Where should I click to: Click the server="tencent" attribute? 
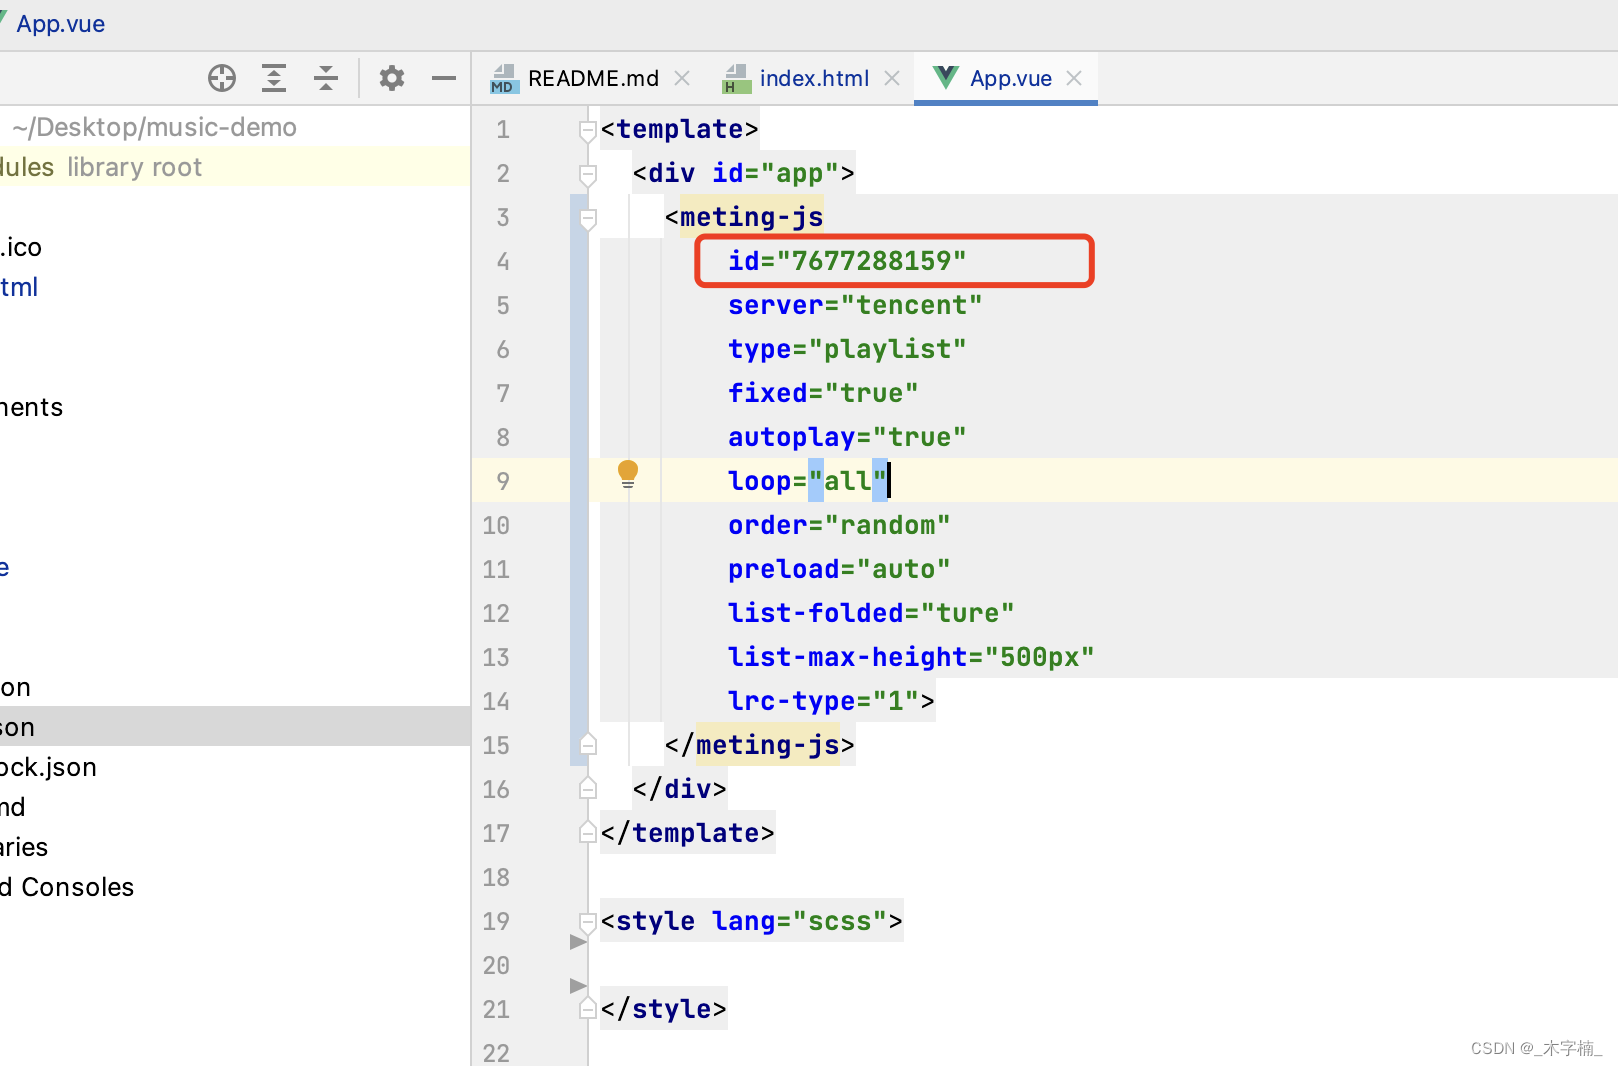[855, 305]
